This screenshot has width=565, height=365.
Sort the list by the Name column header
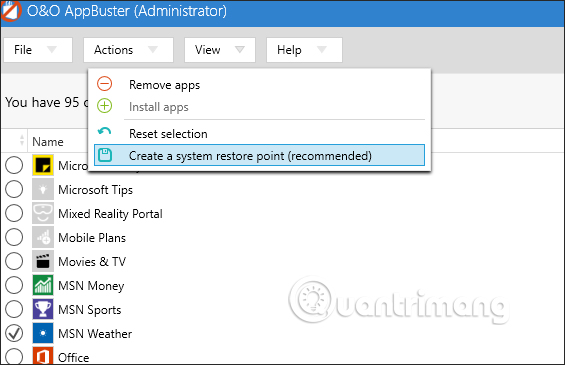48,142
